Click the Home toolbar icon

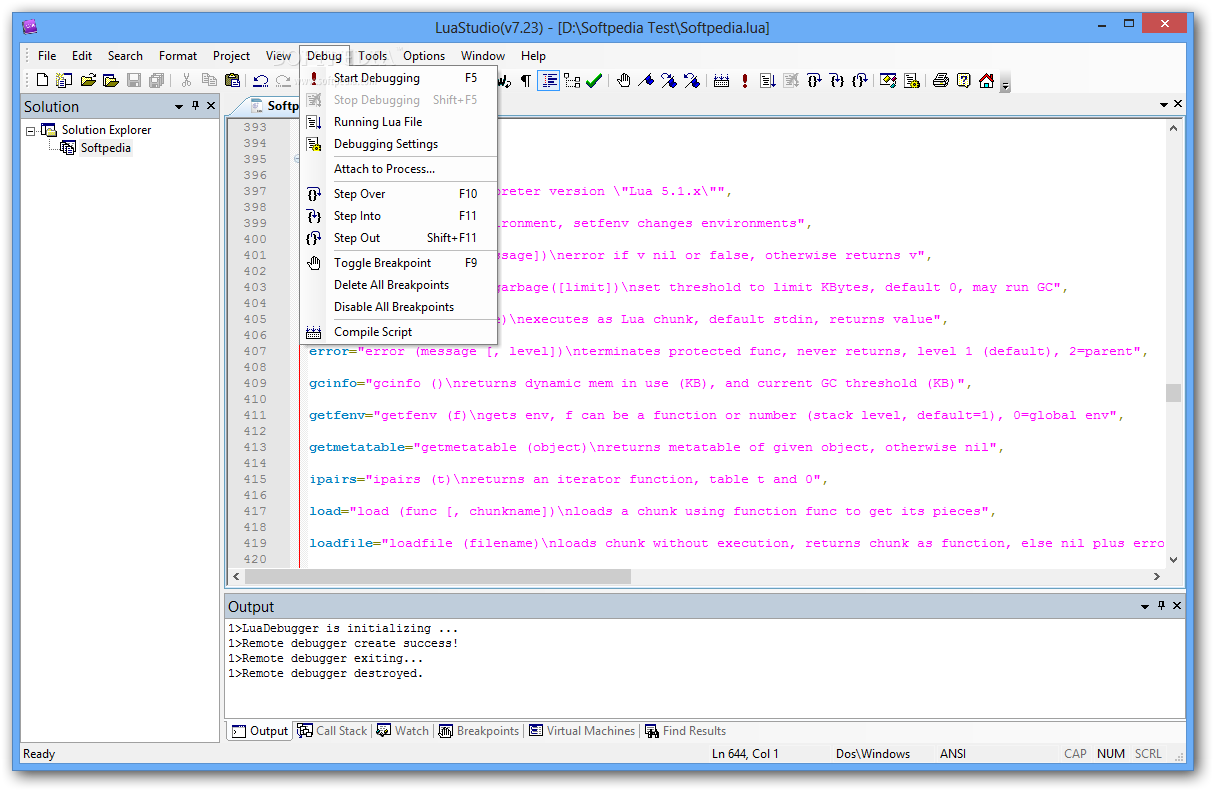986,80
